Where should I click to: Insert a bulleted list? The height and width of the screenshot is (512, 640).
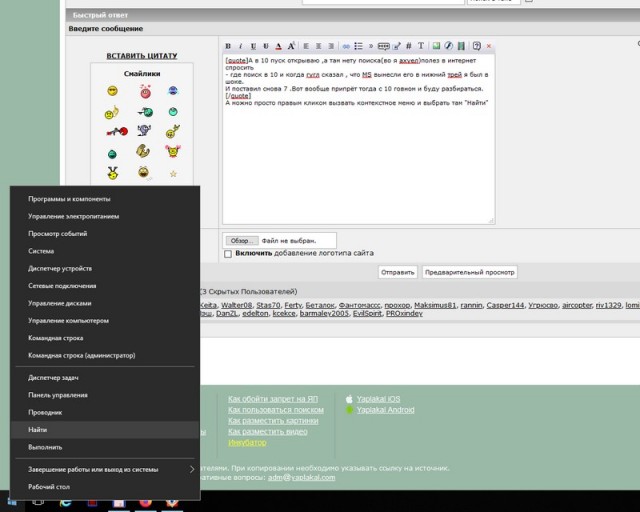point(358,46)
